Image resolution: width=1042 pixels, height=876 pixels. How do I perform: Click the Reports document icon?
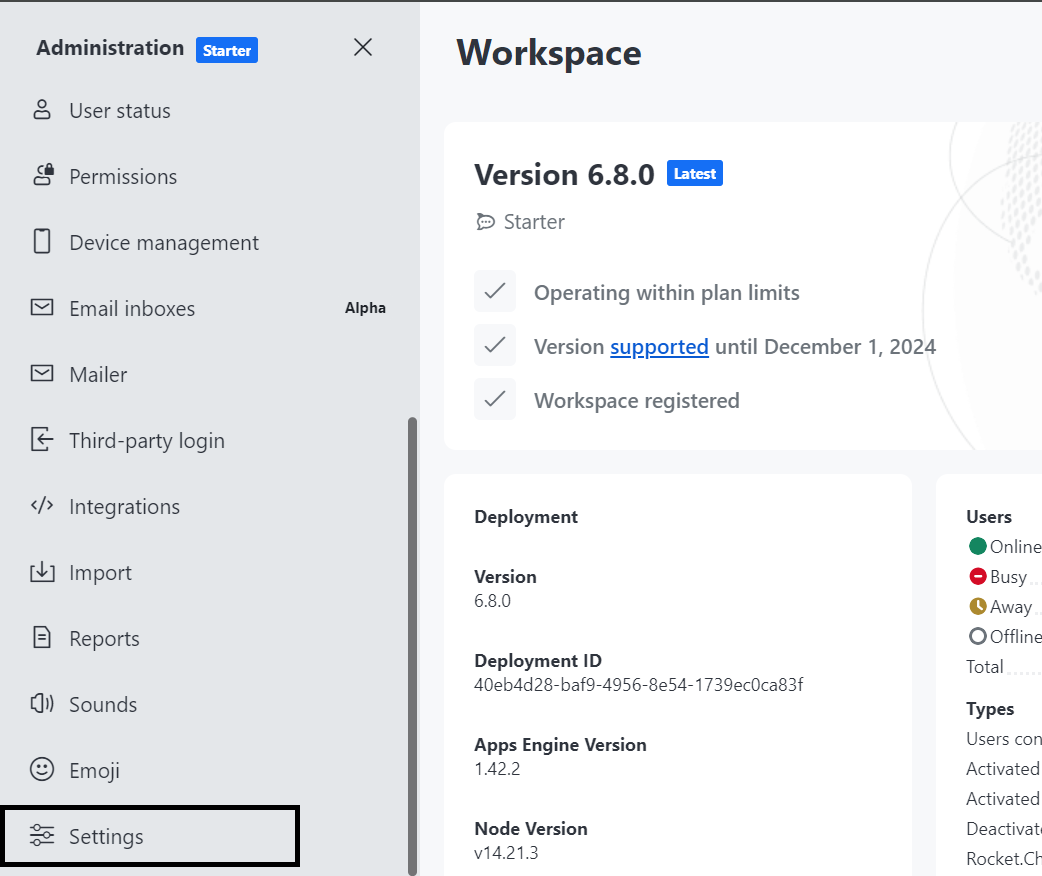tap(42, 637)
